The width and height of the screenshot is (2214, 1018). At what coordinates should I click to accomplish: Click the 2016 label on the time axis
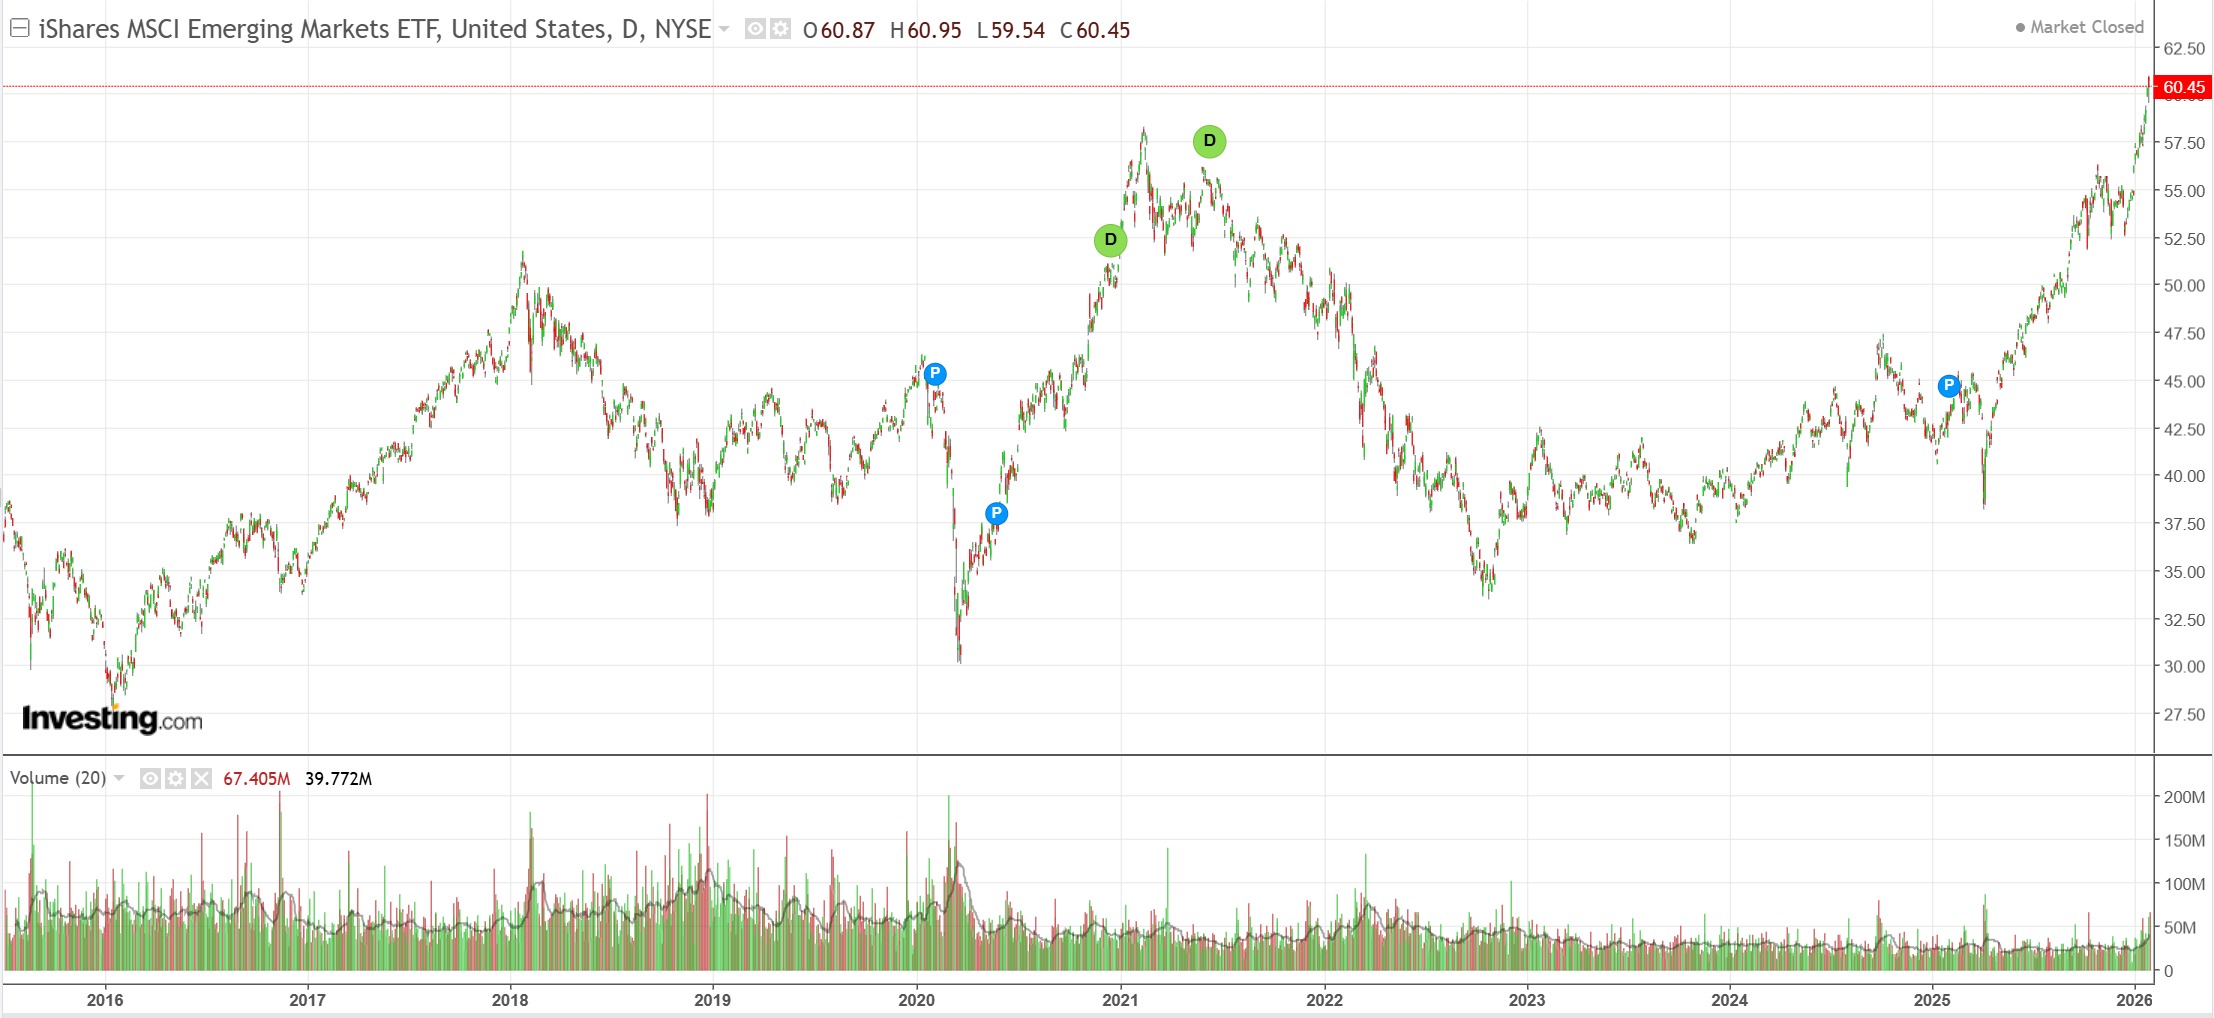pyautogui.click(x=105, y=1000)
